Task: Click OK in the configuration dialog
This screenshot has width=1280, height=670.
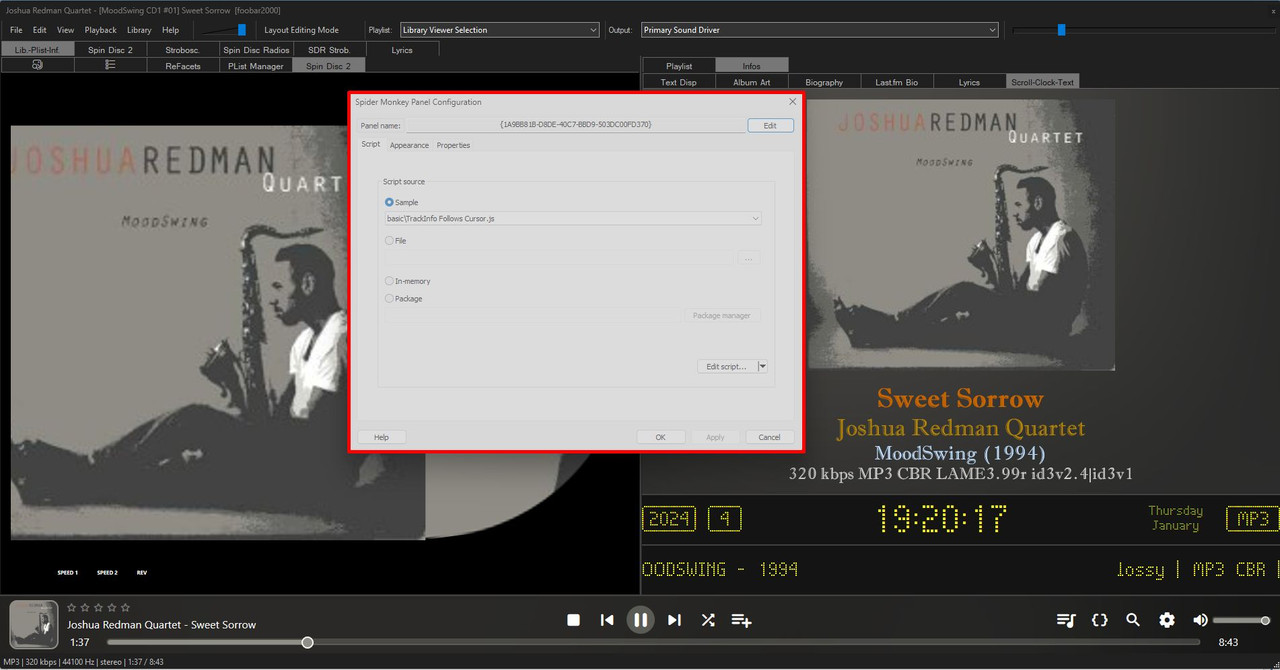Action: (660, 437)
